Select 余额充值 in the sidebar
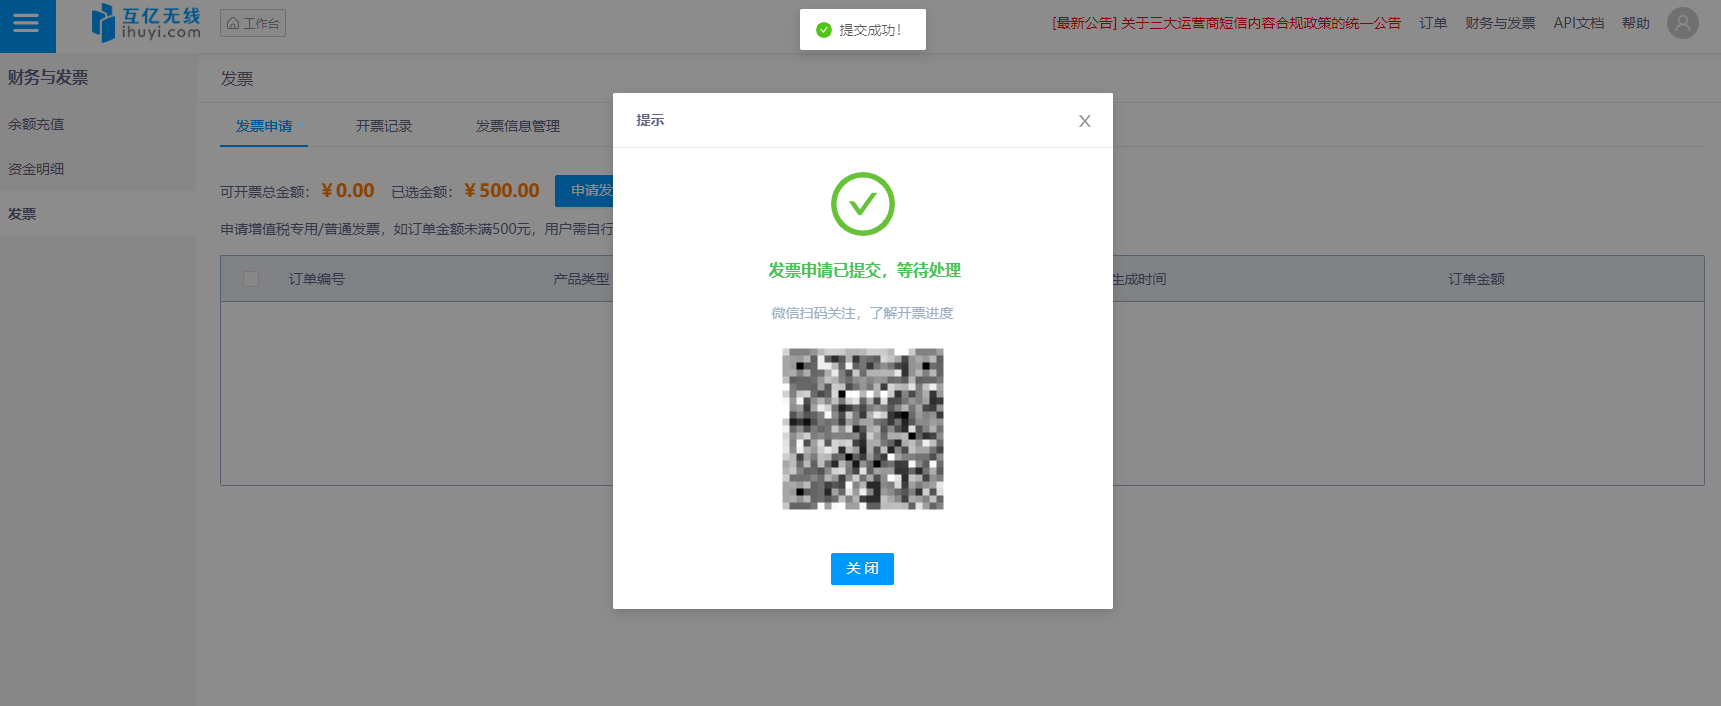Image resolution: width=1721 pixels, height=706 pixels. [36, 124]
